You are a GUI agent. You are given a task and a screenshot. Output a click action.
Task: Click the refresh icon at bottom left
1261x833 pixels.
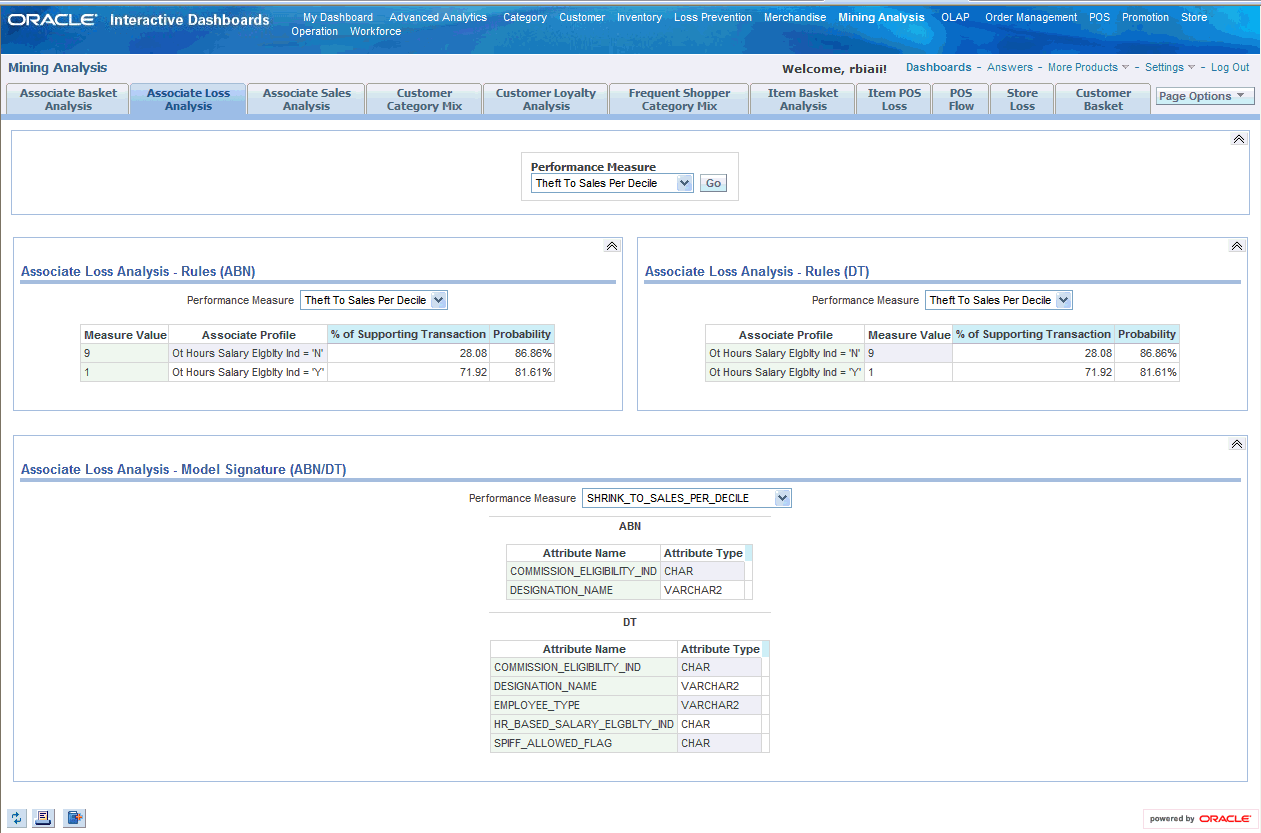click(x=16, y=818)
